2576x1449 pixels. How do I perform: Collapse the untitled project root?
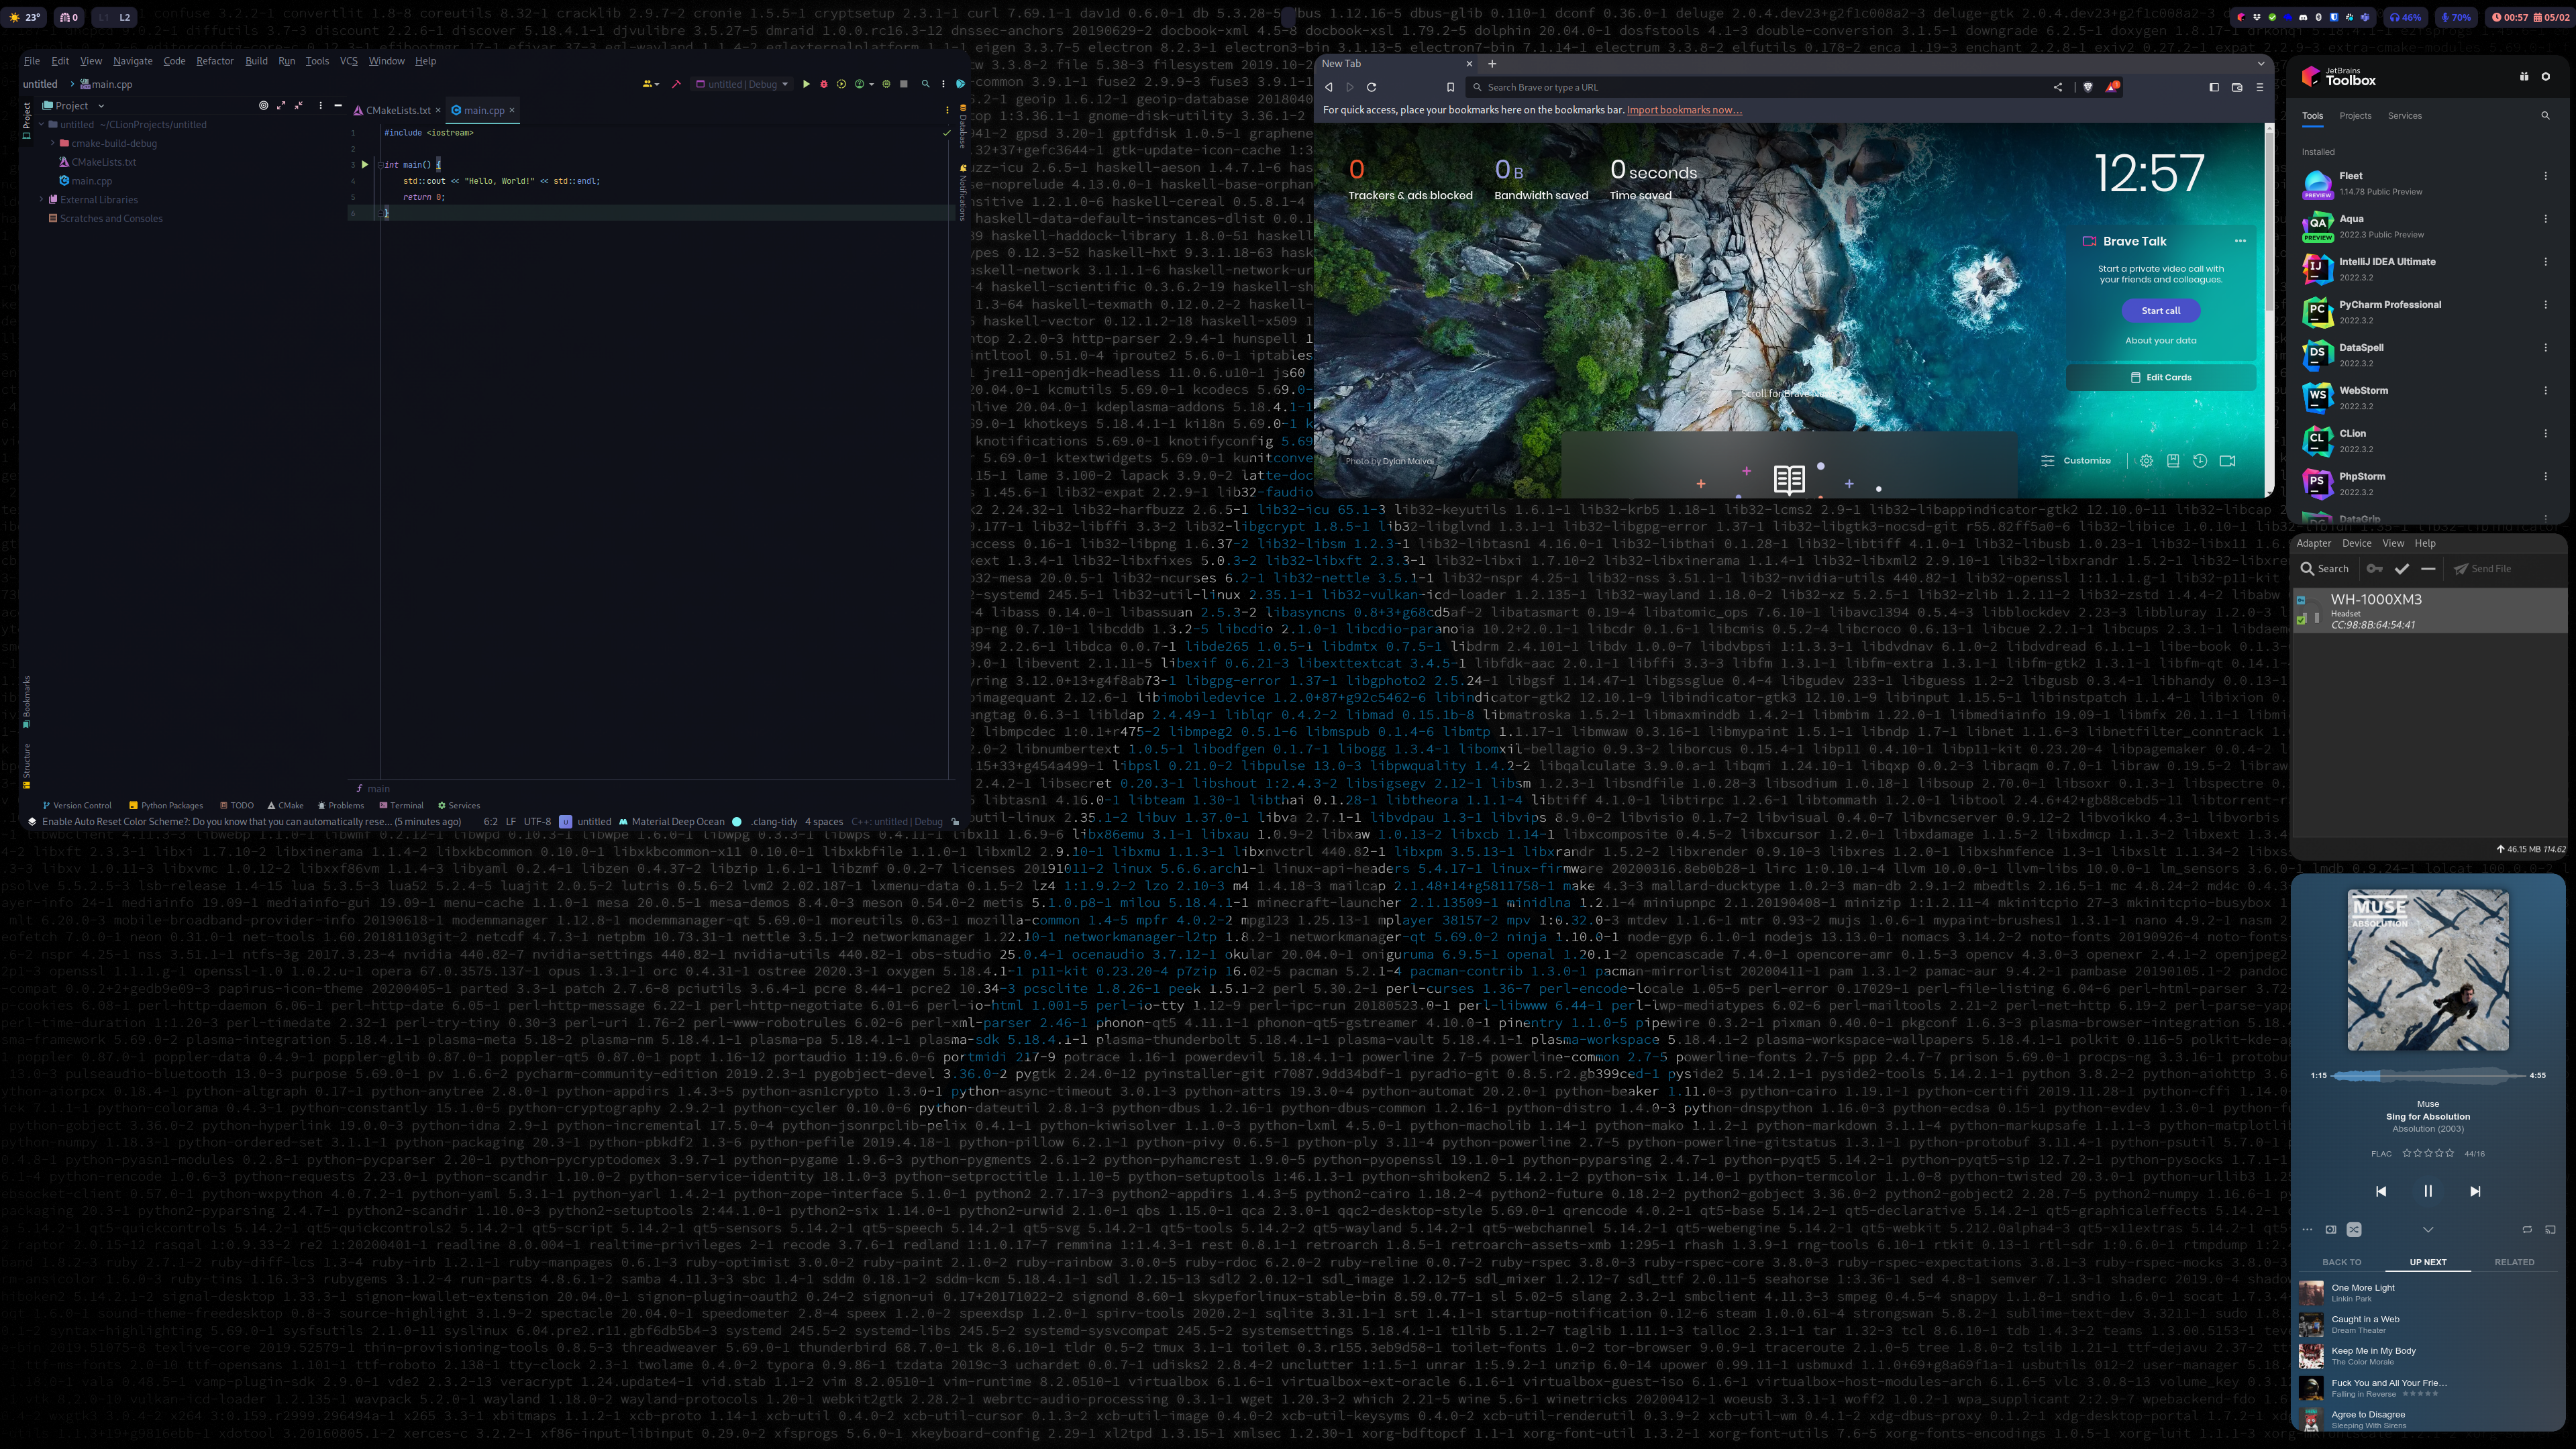coord(41,125)
